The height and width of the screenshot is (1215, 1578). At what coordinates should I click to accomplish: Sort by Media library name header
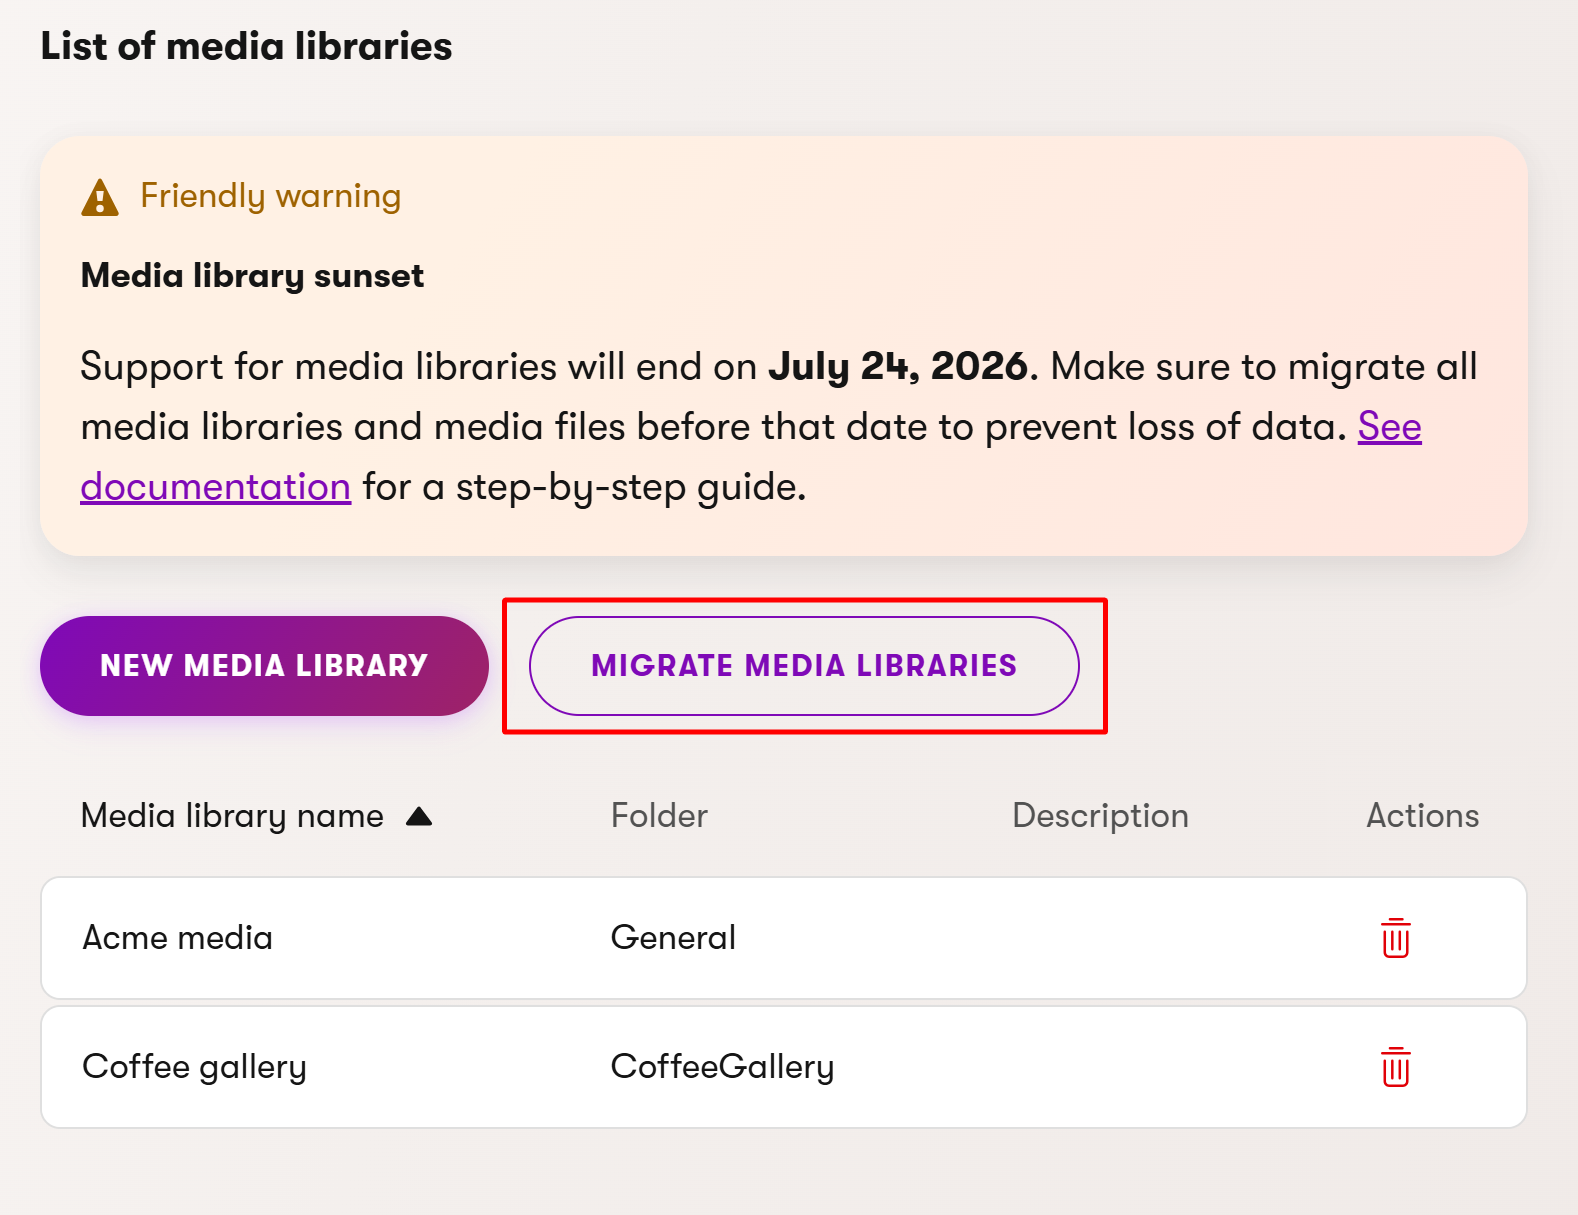click(x=232, y=816)
